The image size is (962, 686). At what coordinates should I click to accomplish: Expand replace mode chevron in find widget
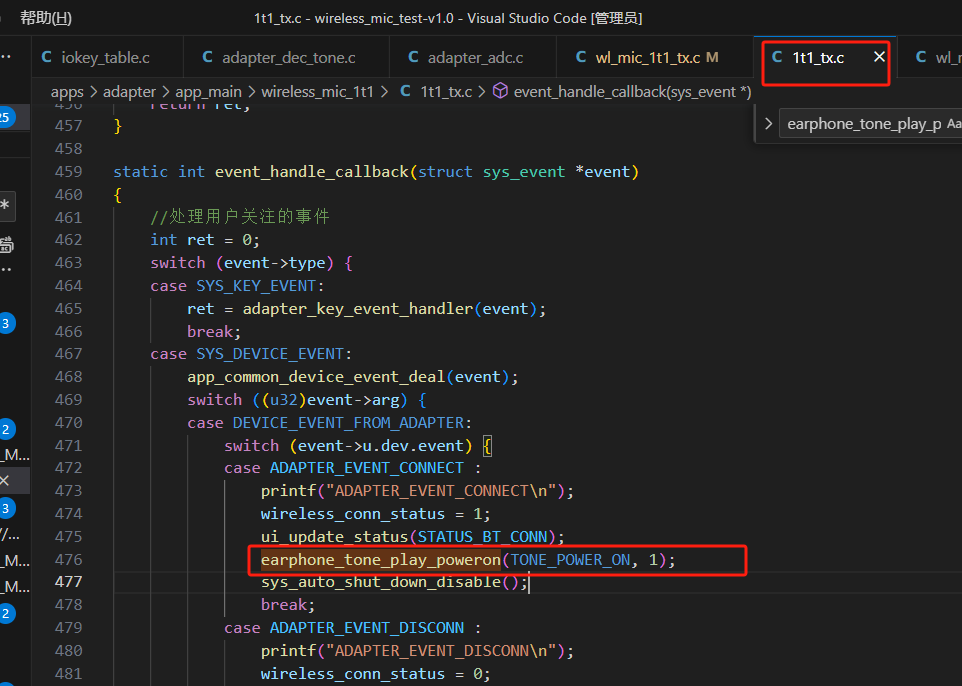pyautogui.click(x=768, y=123)
